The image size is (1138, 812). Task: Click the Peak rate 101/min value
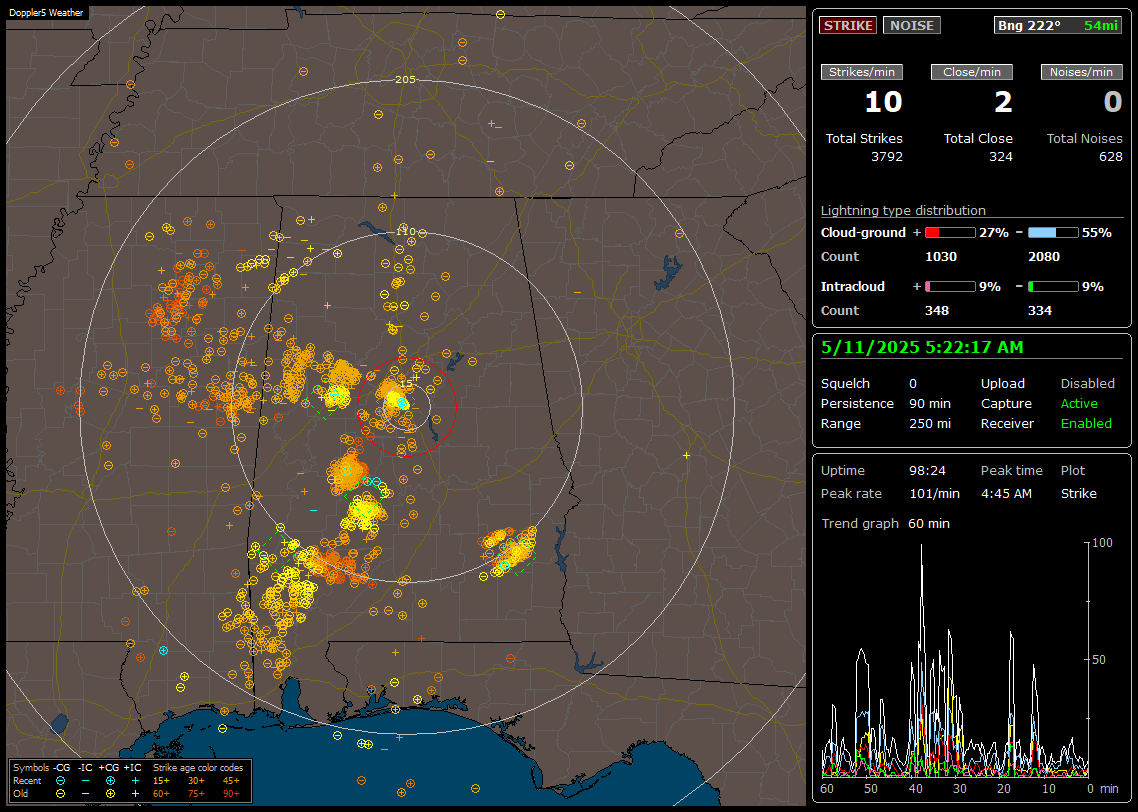935,493
